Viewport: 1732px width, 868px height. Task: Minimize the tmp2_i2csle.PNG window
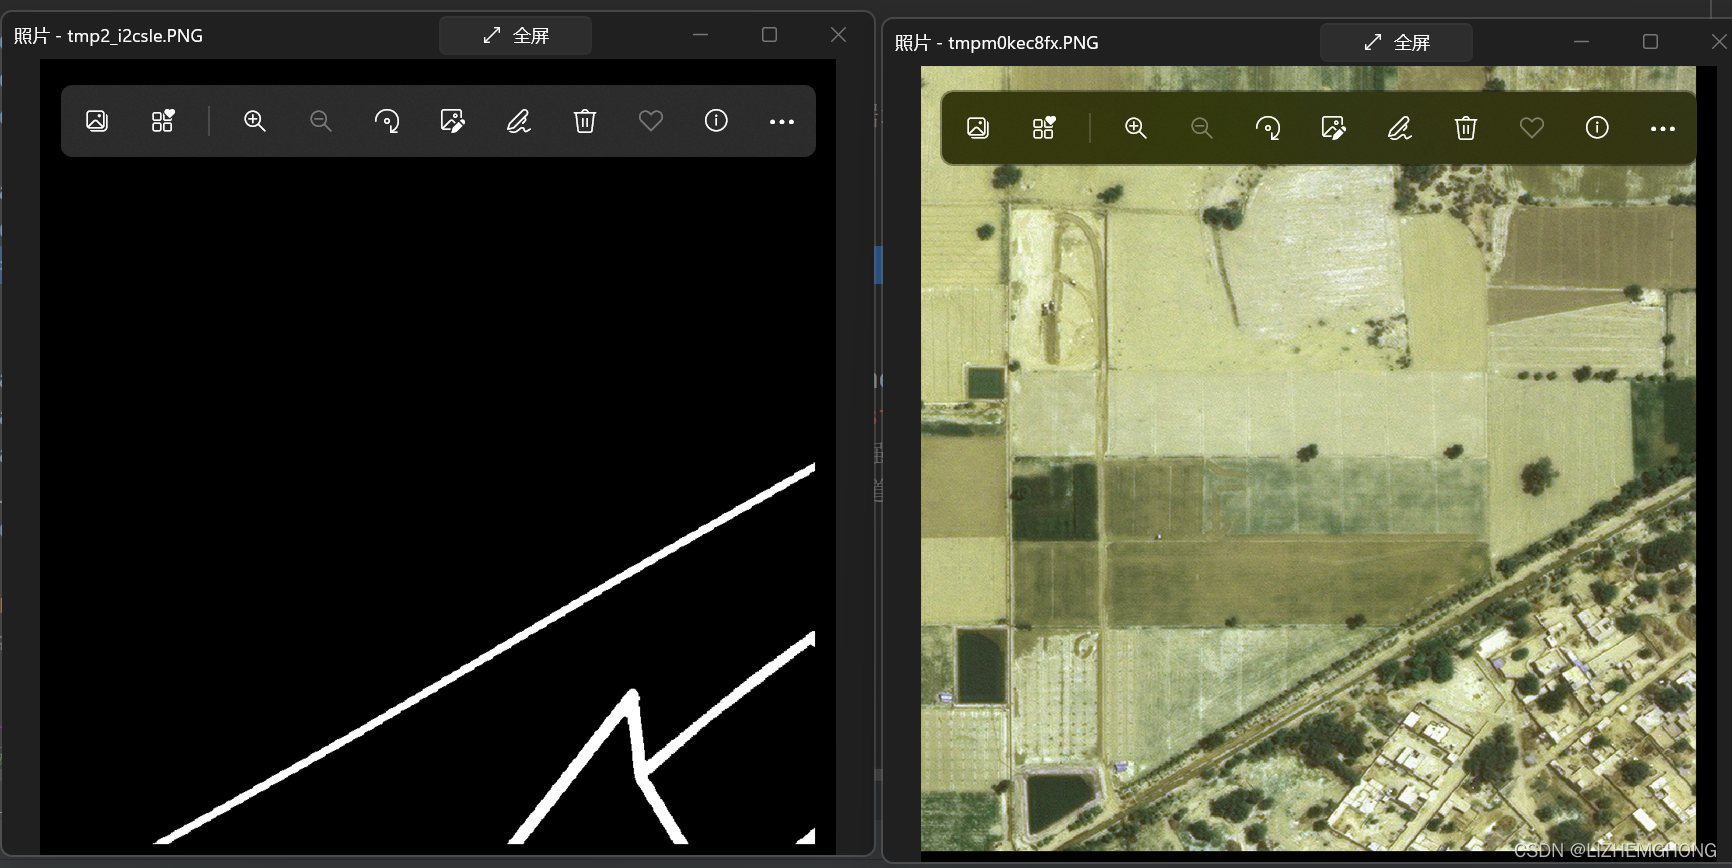tap(700, 35)
